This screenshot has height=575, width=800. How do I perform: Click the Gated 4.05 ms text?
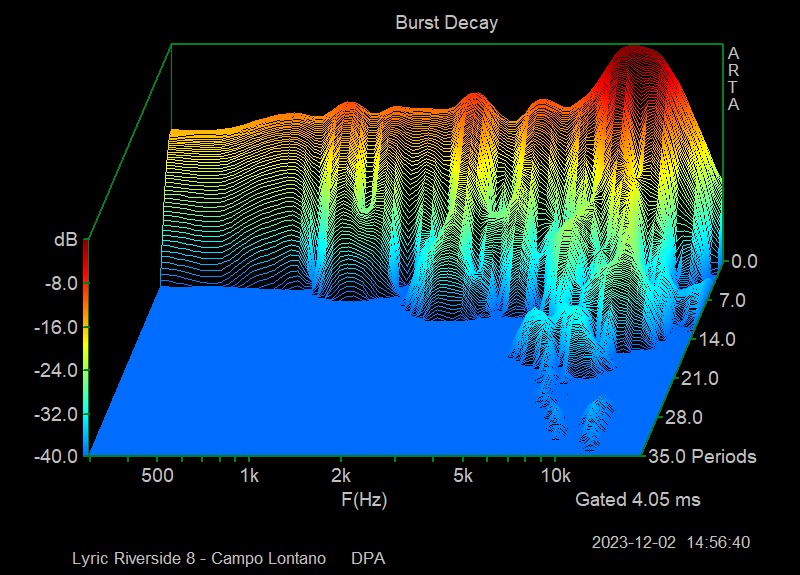click(638, 499)
